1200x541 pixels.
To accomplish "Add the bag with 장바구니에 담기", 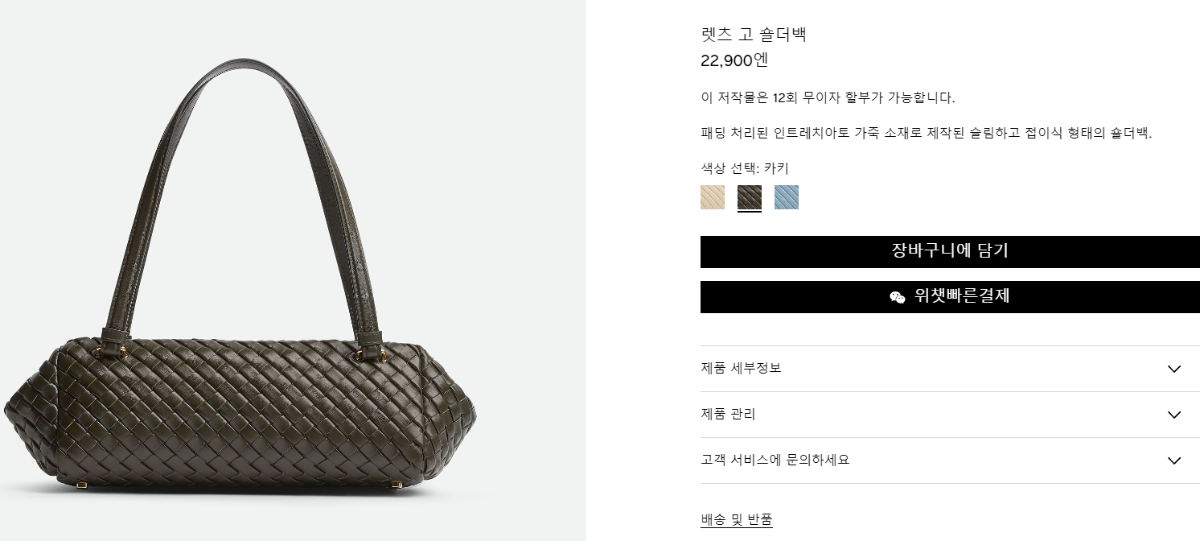I will pos(950,252).
